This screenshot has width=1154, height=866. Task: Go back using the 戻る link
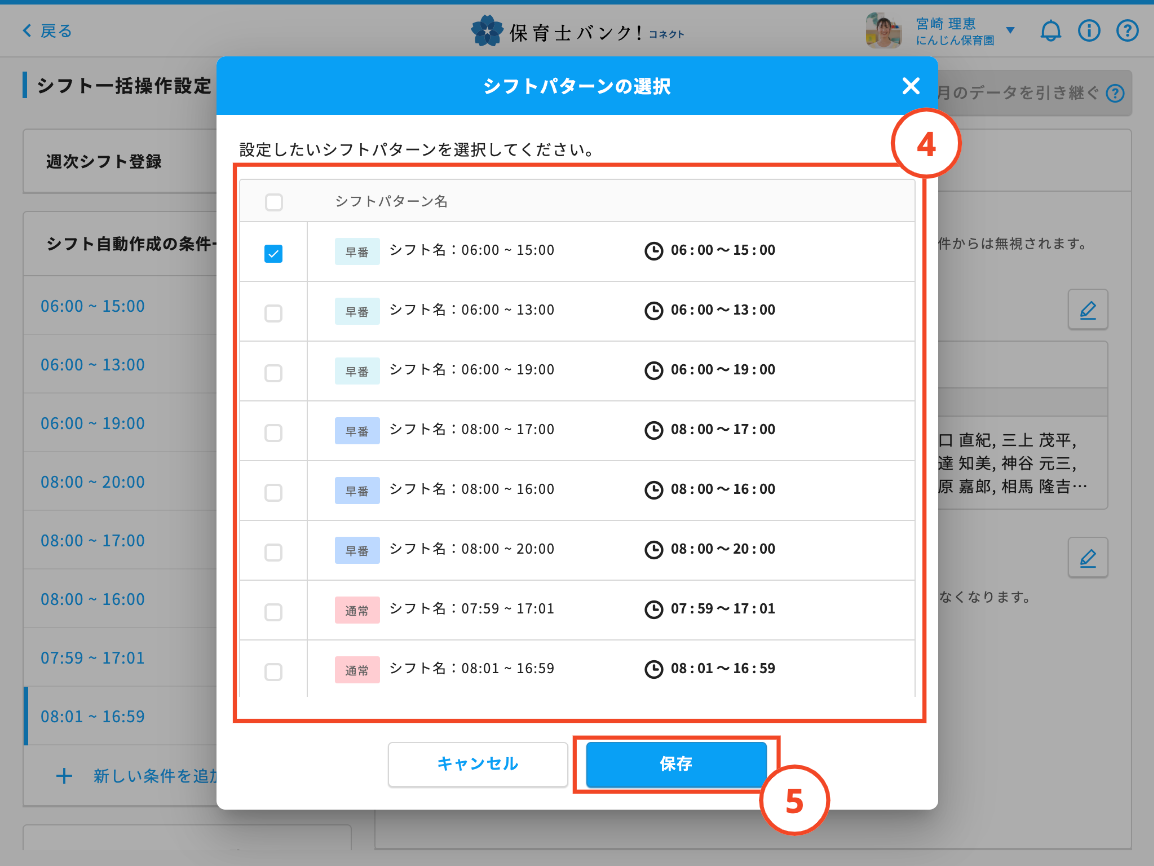tap(47, 31)
